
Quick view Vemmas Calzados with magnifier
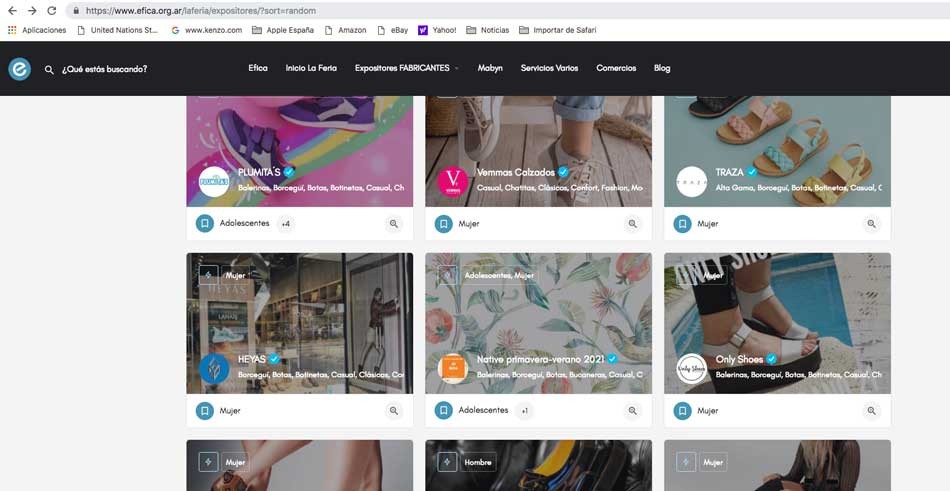pos(633,224)
